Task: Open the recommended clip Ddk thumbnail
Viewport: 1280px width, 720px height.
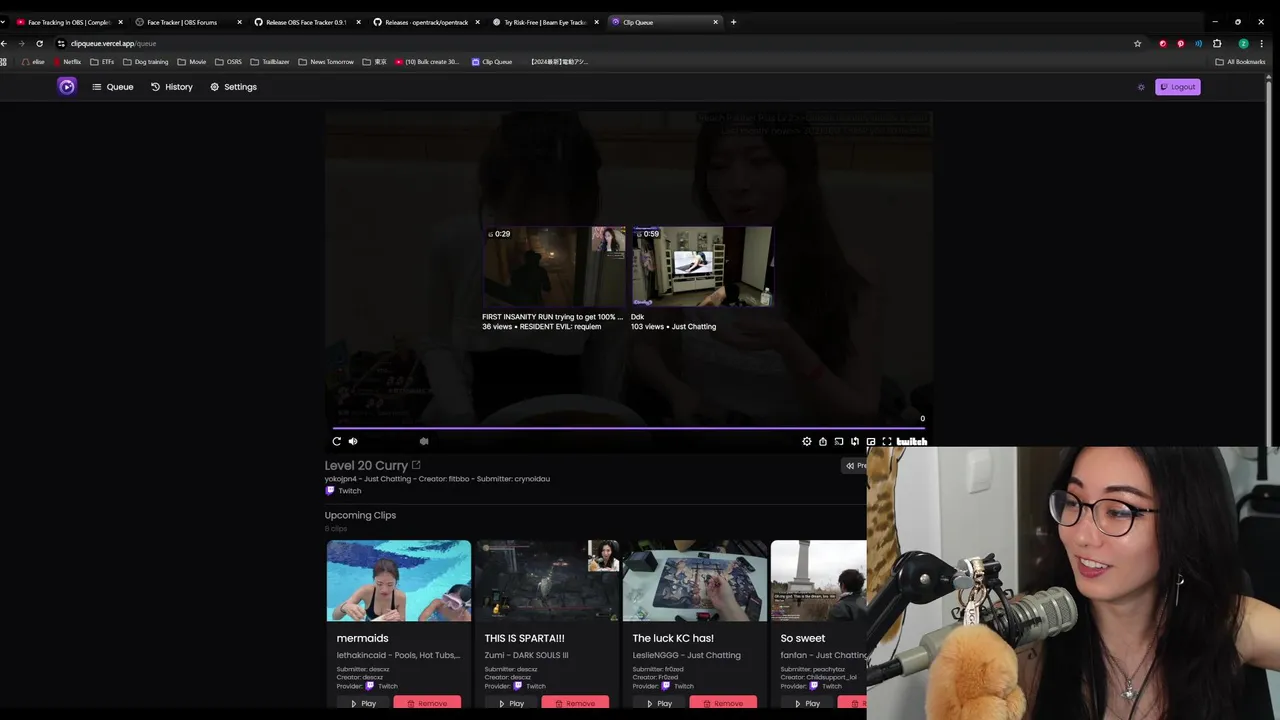Action: [x=701, y=266]
